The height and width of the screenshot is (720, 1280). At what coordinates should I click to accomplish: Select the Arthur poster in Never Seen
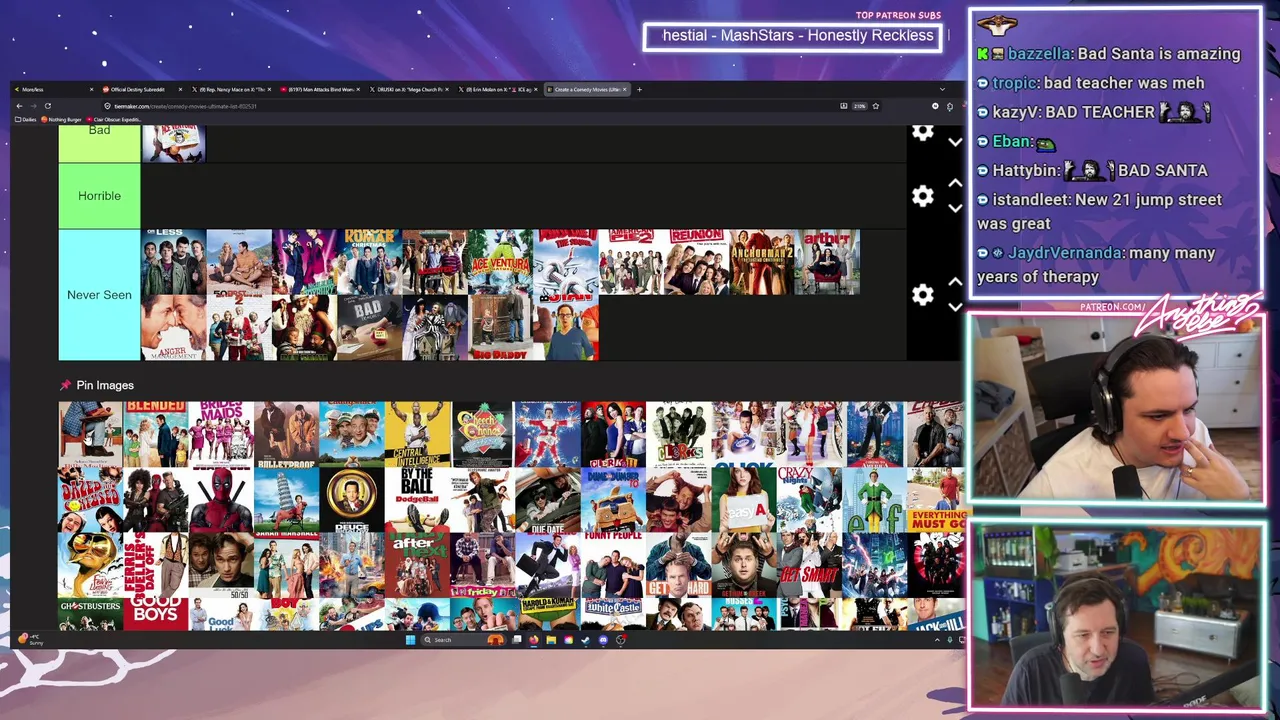pyautogui.click(x=827, y=262)
